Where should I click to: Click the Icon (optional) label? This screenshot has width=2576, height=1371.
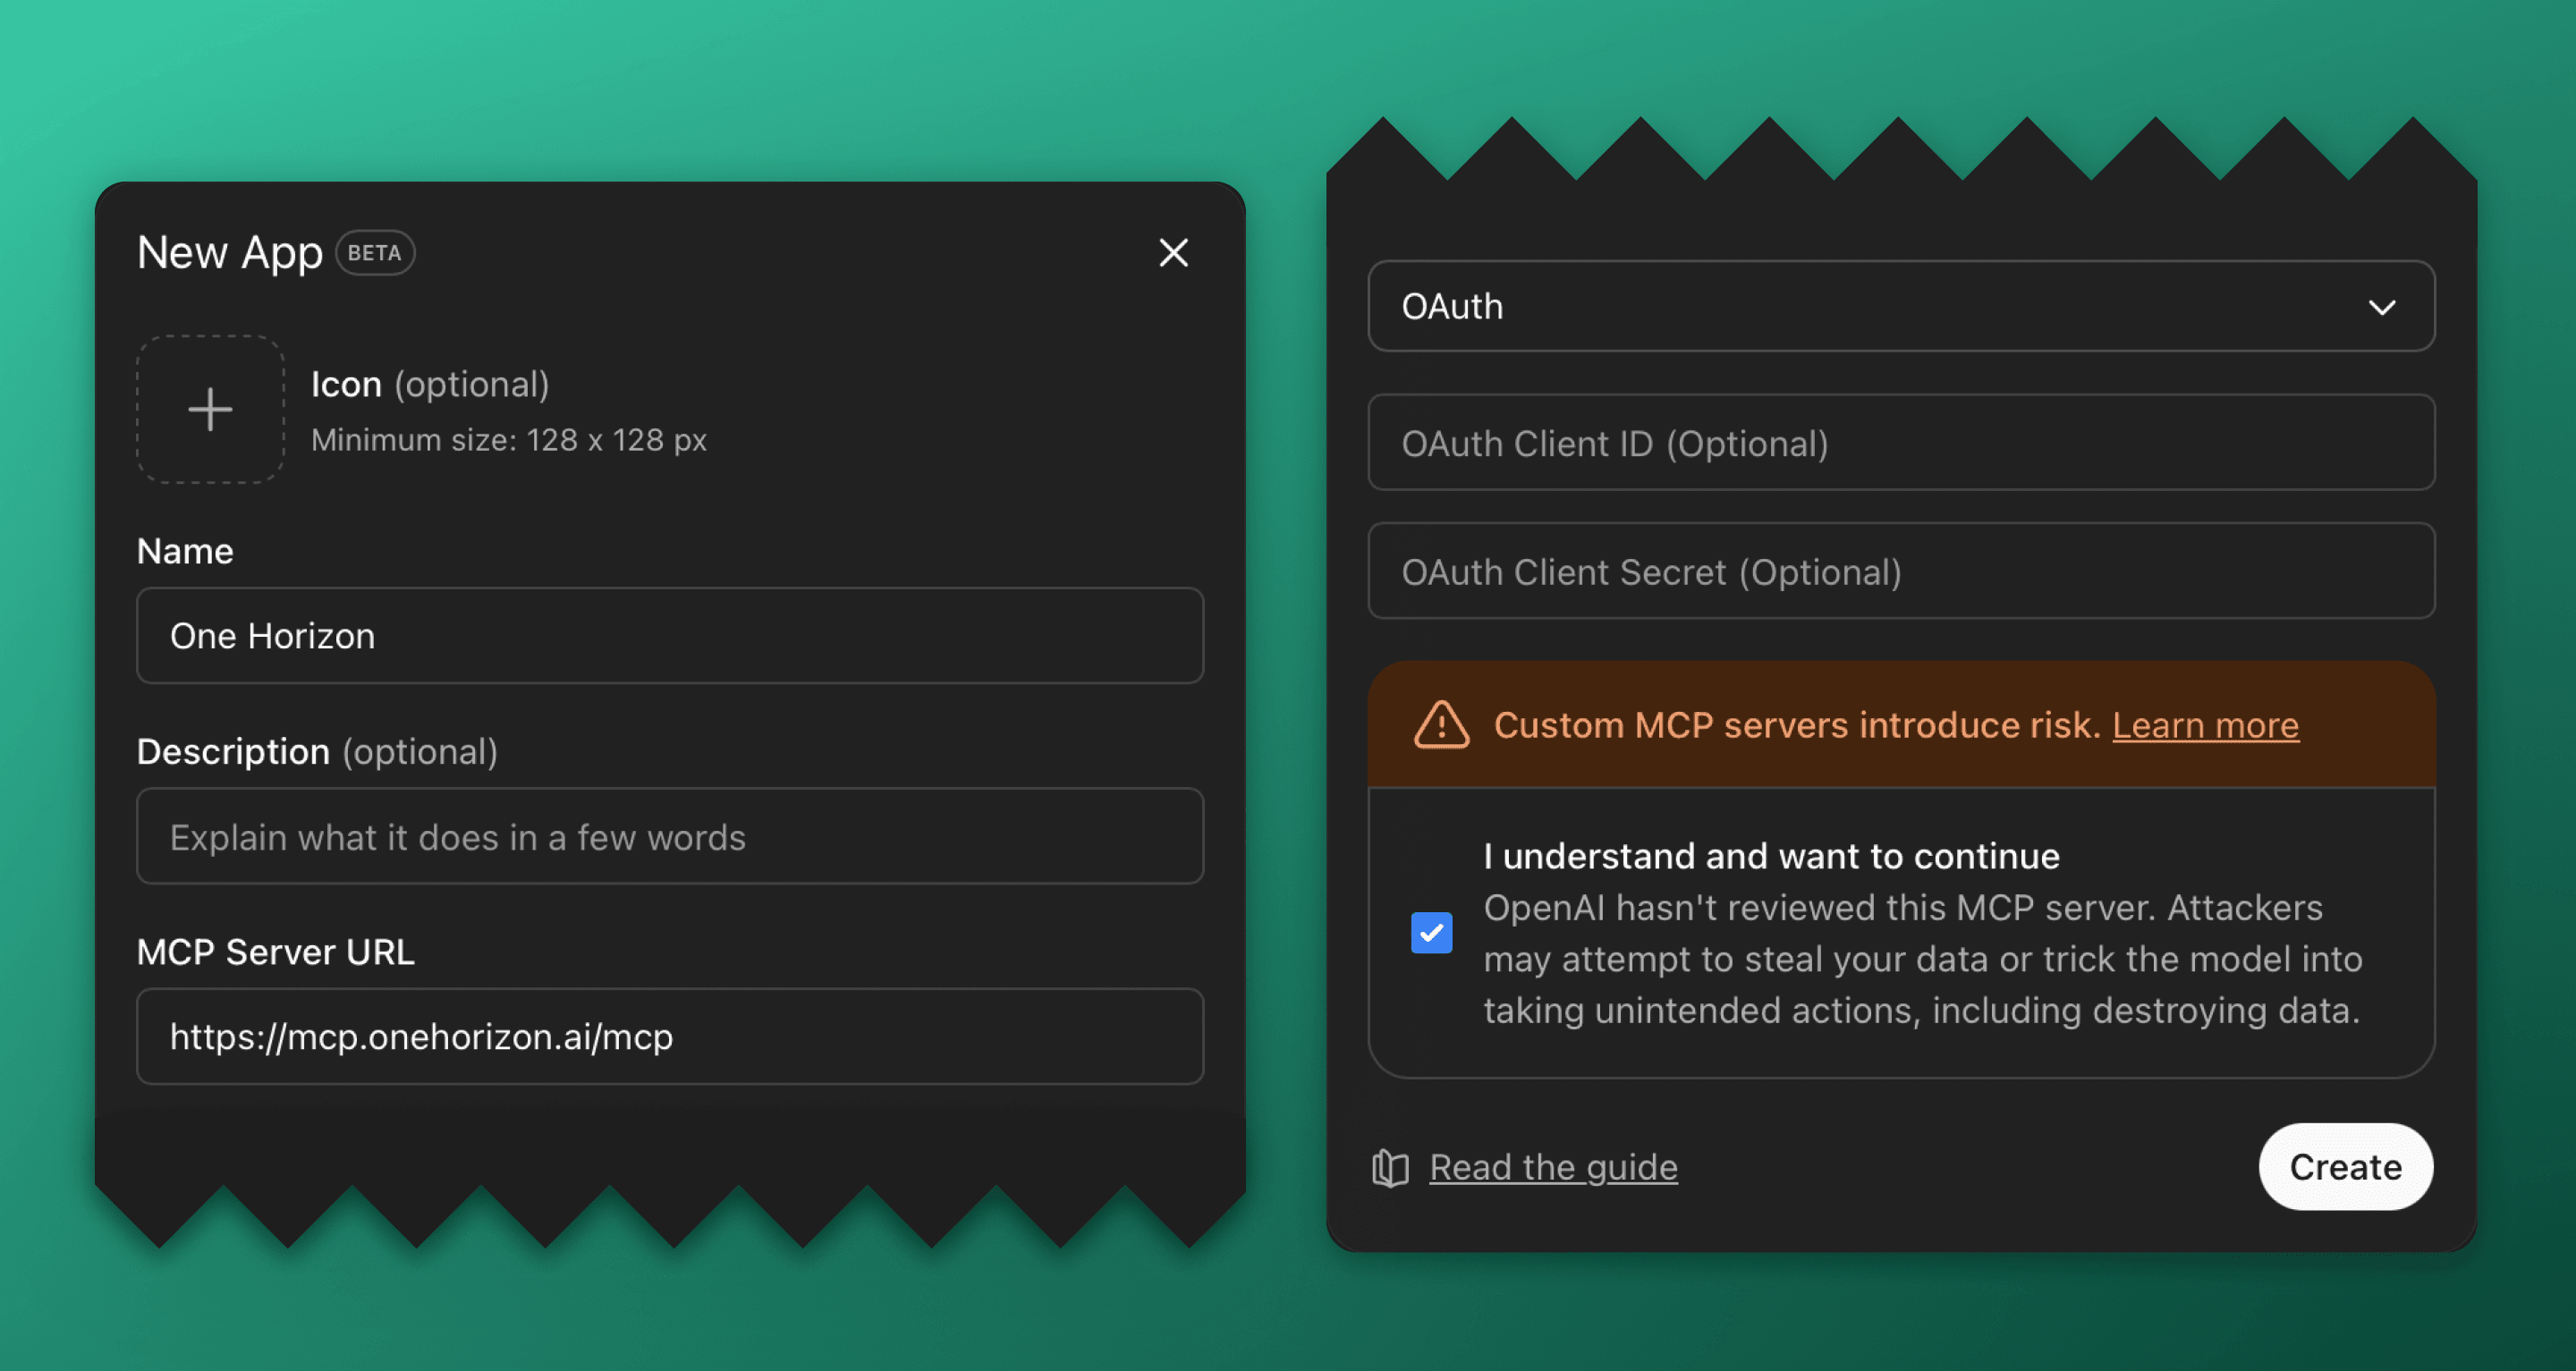pyautogui.click(x=430, y=384)
